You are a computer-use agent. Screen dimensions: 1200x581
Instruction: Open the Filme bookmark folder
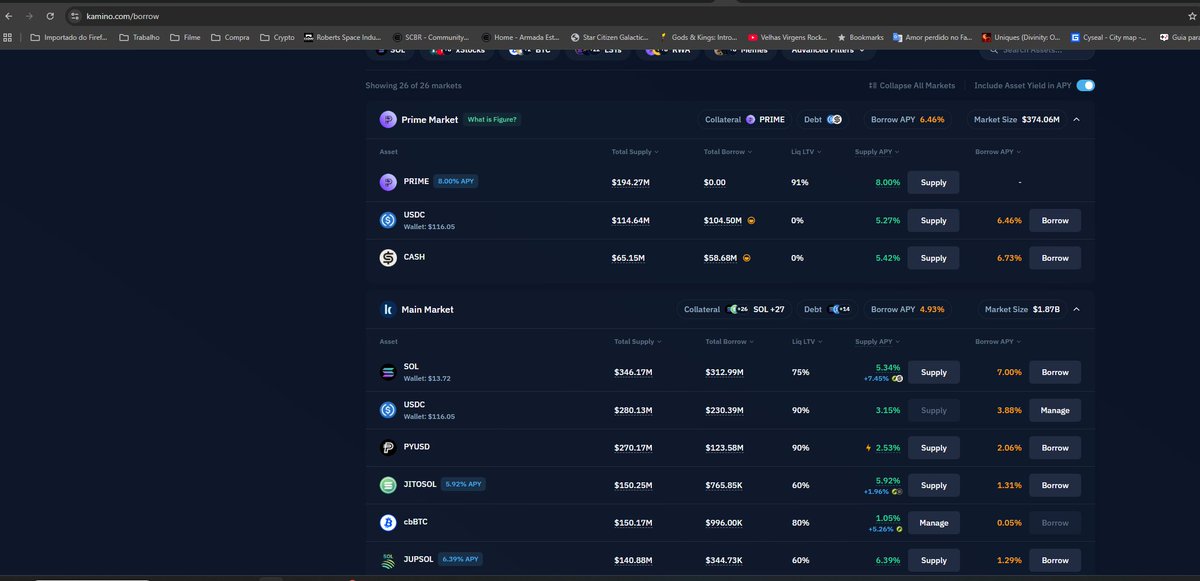185,37
